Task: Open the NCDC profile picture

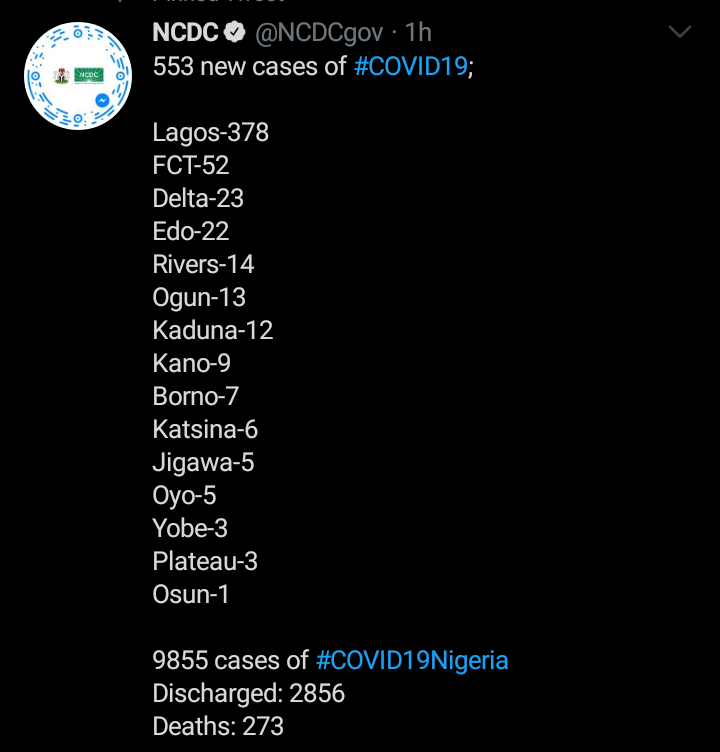Action: (78, 78)
